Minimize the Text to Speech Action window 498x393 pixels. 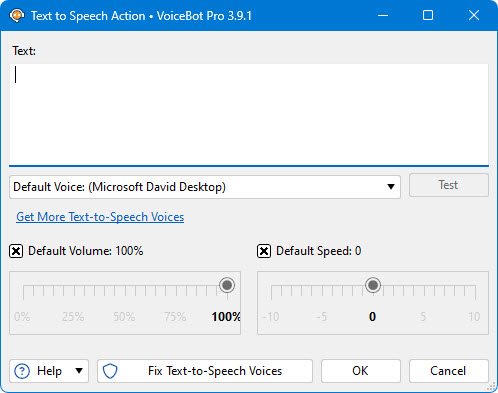[383, 15]
